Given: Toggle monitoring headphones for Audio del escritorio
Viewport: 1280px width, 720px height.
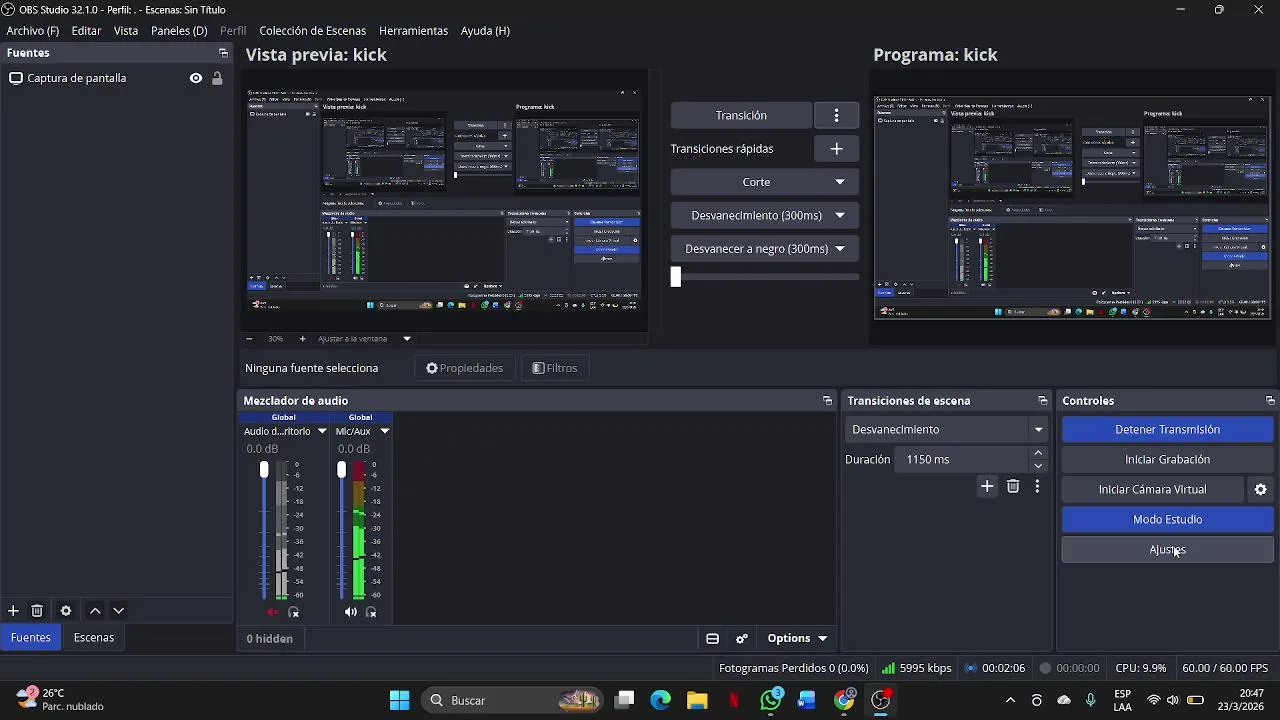Looking at the screenshot, I should pos(294,612).
